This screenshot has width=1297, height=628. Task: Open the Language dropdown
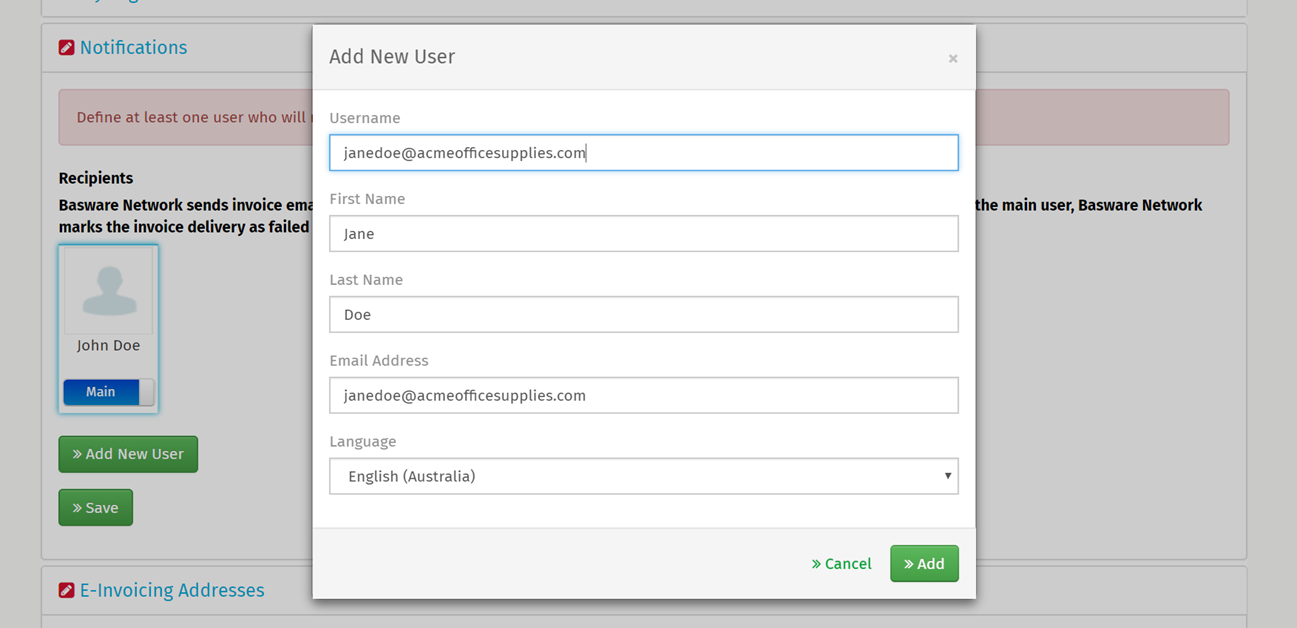642,476
